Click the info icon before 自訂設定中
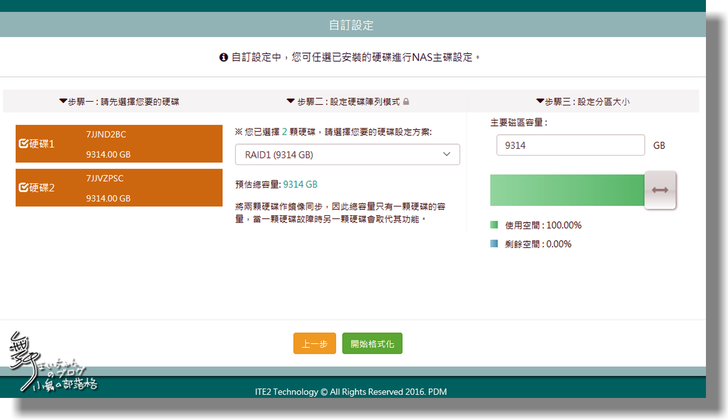 pos(222,58)
